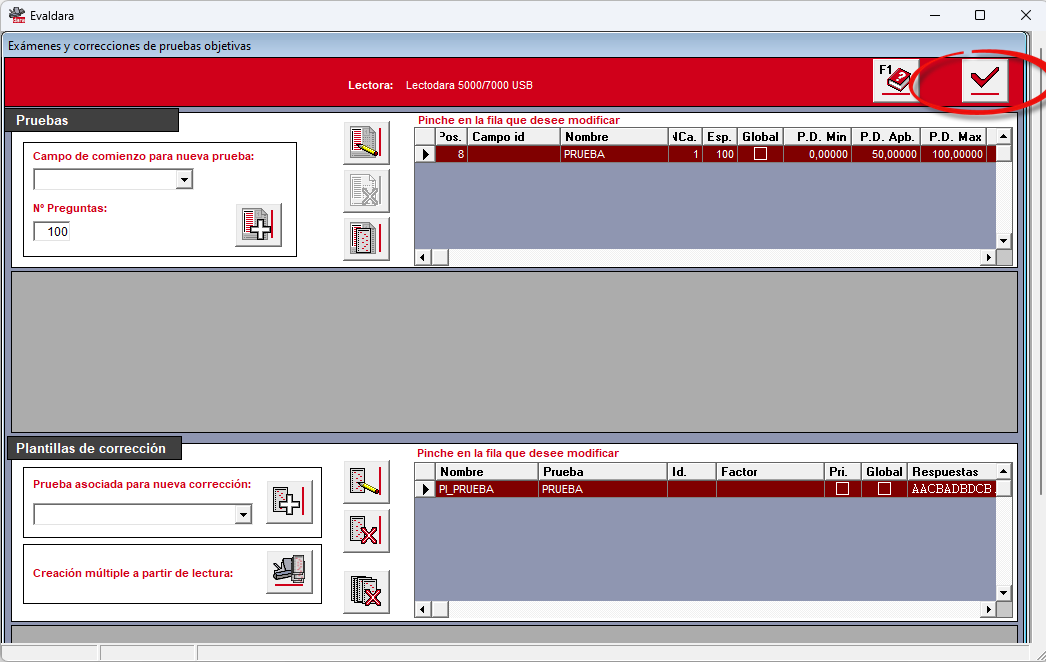Image resolution: width=1046 pixels, height=662 pixels.
Task: Edit selected test with pencil icon
Action: pyautogui.click(x=366, y=143)
